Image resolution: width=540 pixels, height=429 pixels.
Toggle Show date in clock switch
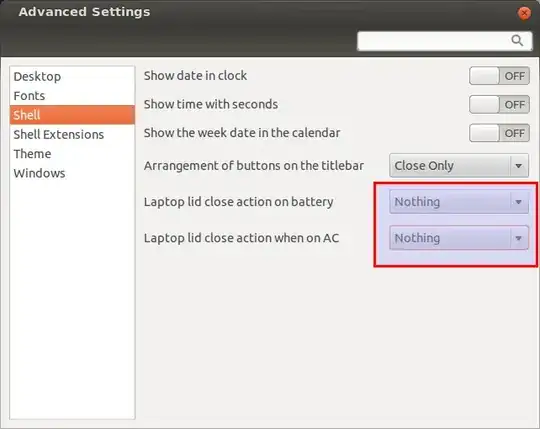click(x=499, y=76)
